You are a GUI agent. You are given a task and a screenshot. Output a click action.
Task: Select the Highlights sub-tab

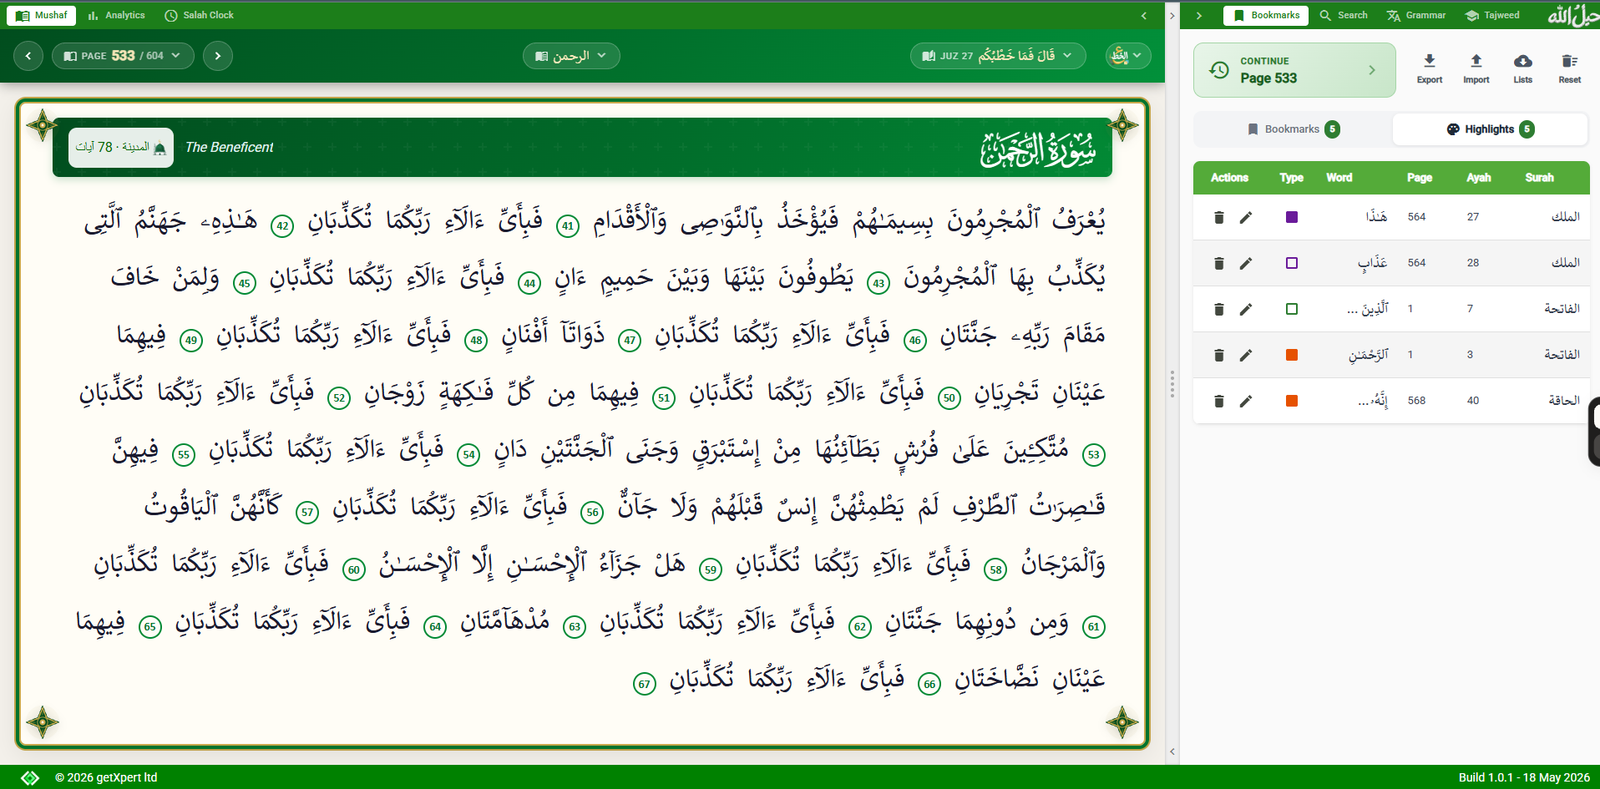[1490, 129]
